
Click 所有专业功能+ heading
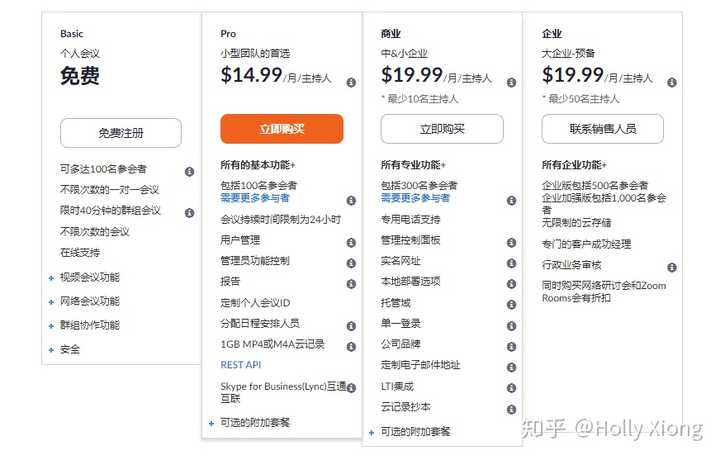point(413,165)
